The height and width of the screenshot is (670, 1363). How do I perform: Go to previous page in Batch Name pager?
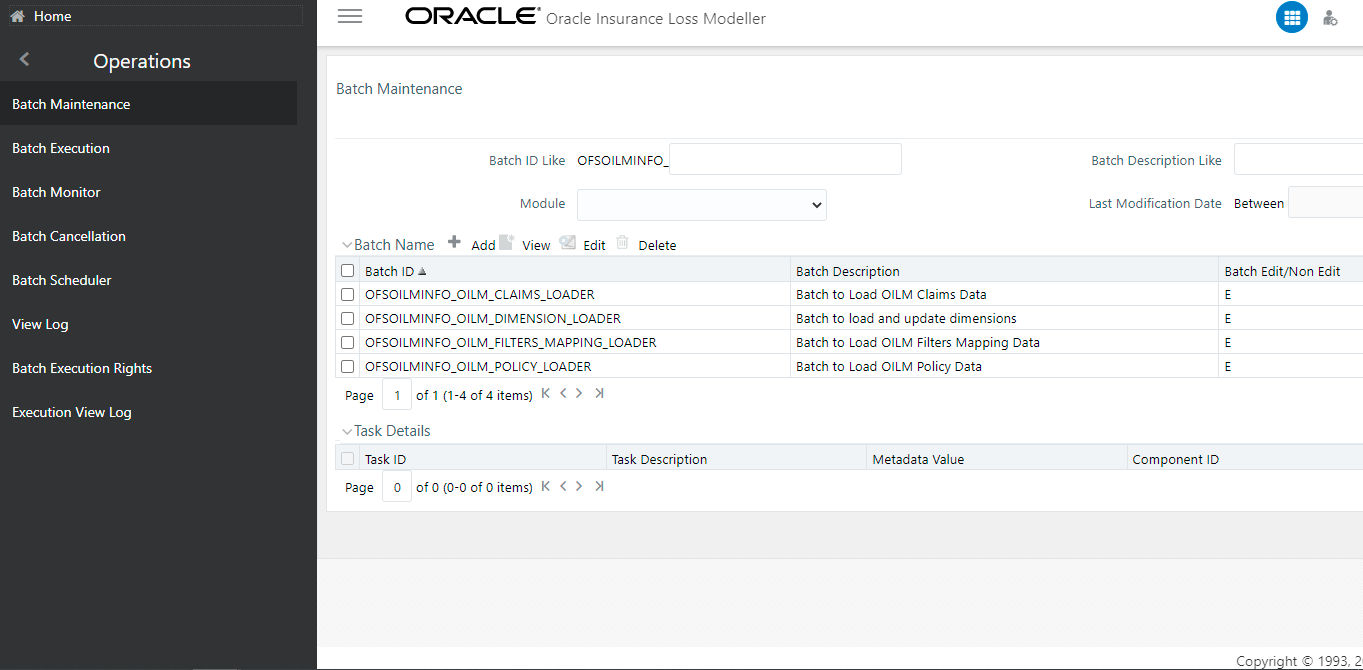[x=564, y=394]
